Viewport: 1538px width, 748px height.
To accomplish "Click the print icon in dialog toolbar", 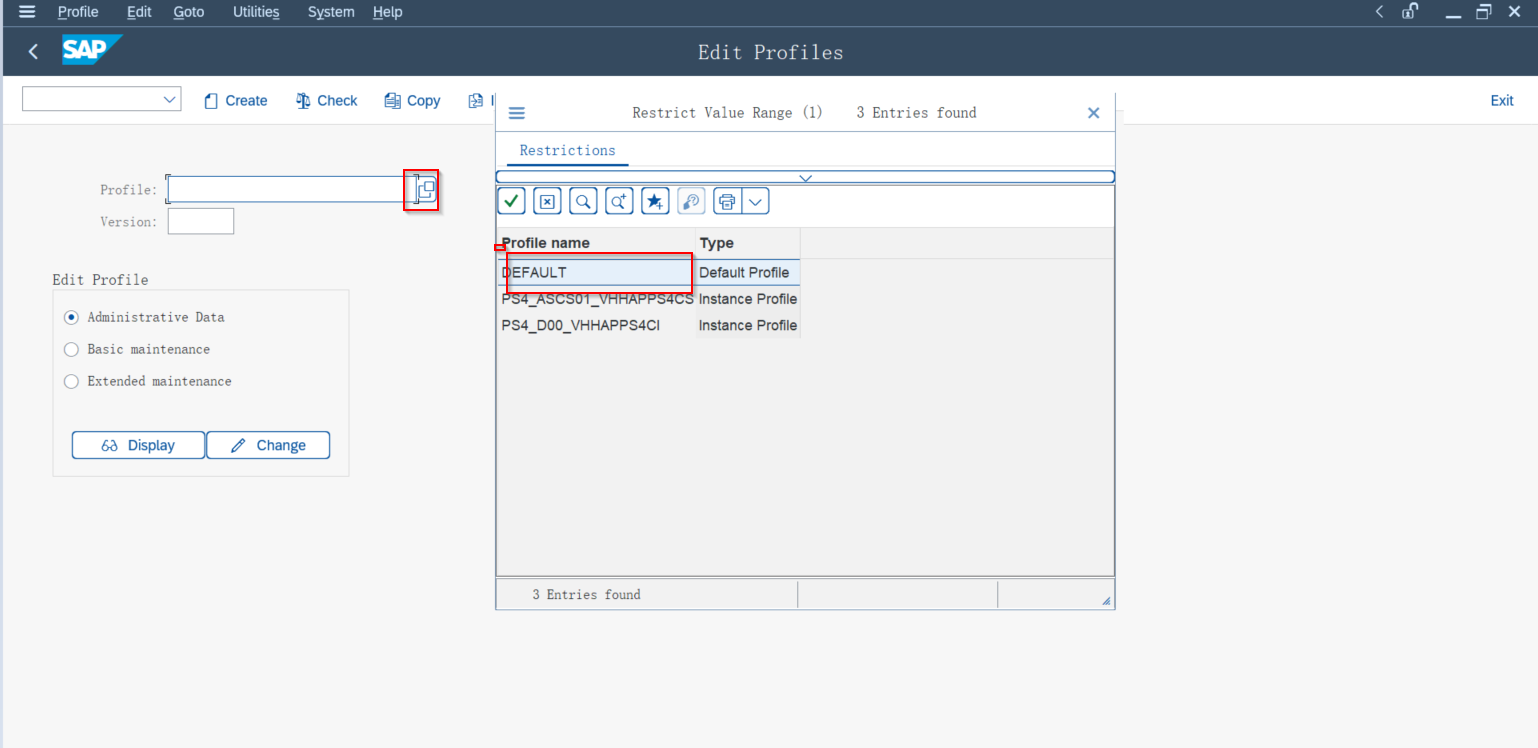I will (727, 201).
